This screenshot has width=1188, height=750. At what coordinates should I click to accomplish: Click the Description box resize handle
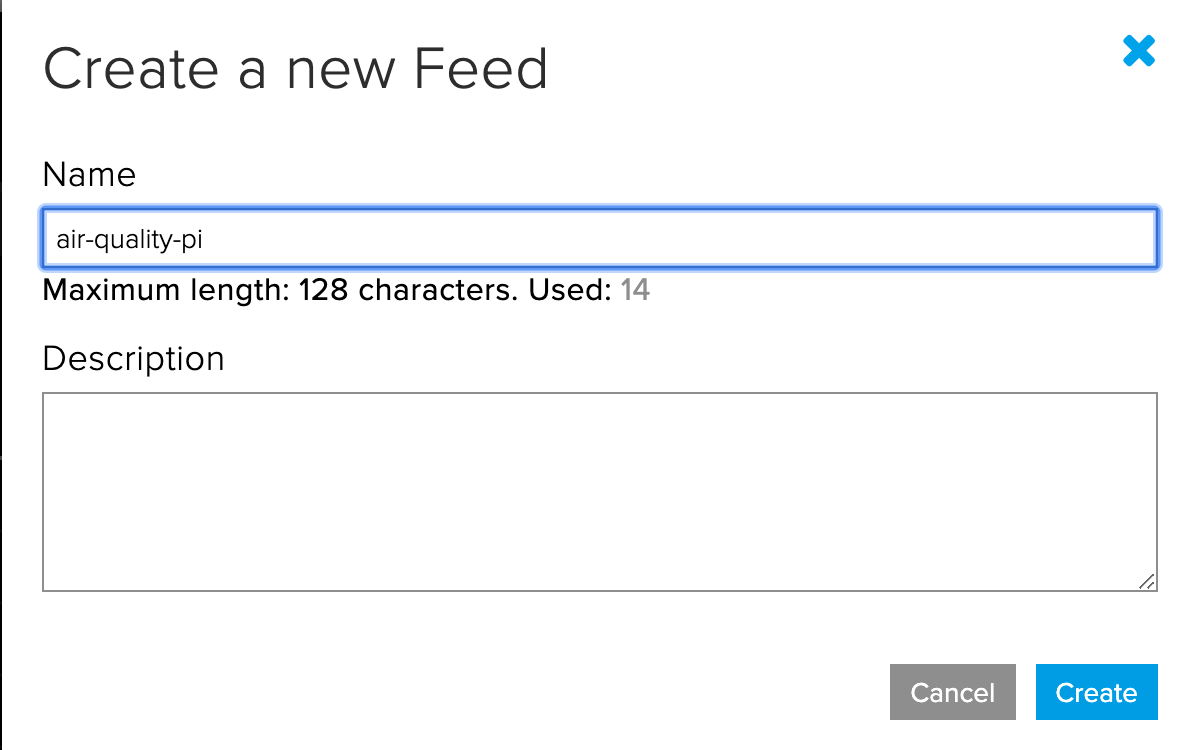coord(1146,580)
